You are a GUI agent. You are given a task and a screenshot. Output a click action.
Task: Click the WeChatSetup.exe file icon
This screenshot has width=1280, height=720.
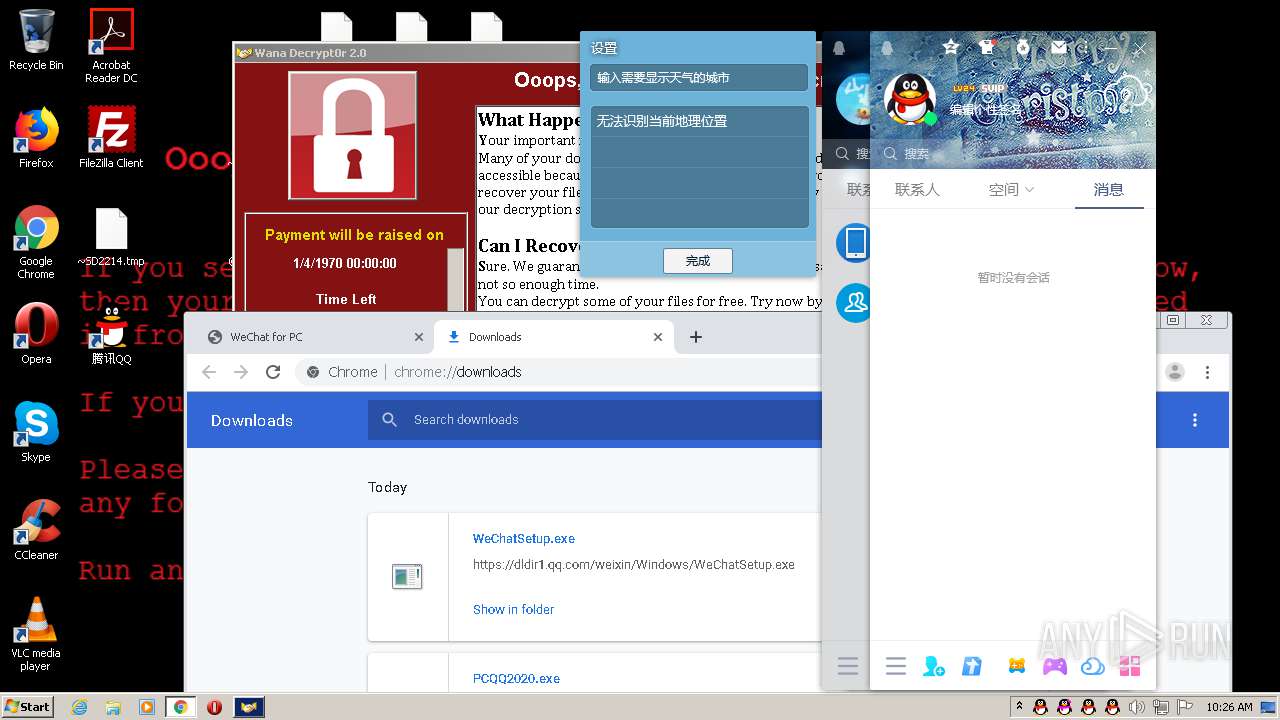[x=407, y=577]
